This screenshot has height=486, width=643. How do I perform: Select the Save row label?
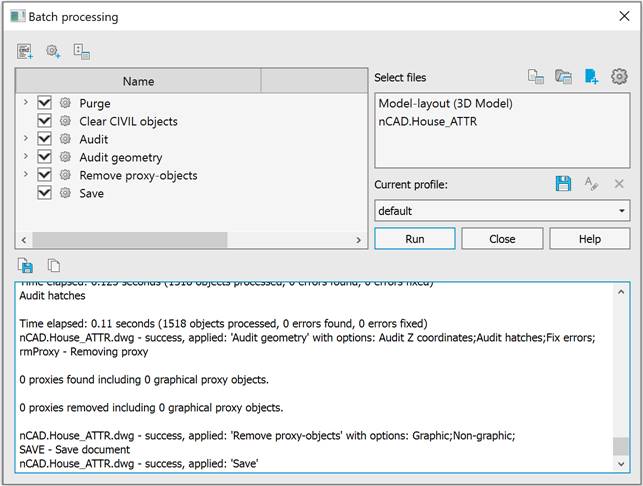click(x=91, y=193)
